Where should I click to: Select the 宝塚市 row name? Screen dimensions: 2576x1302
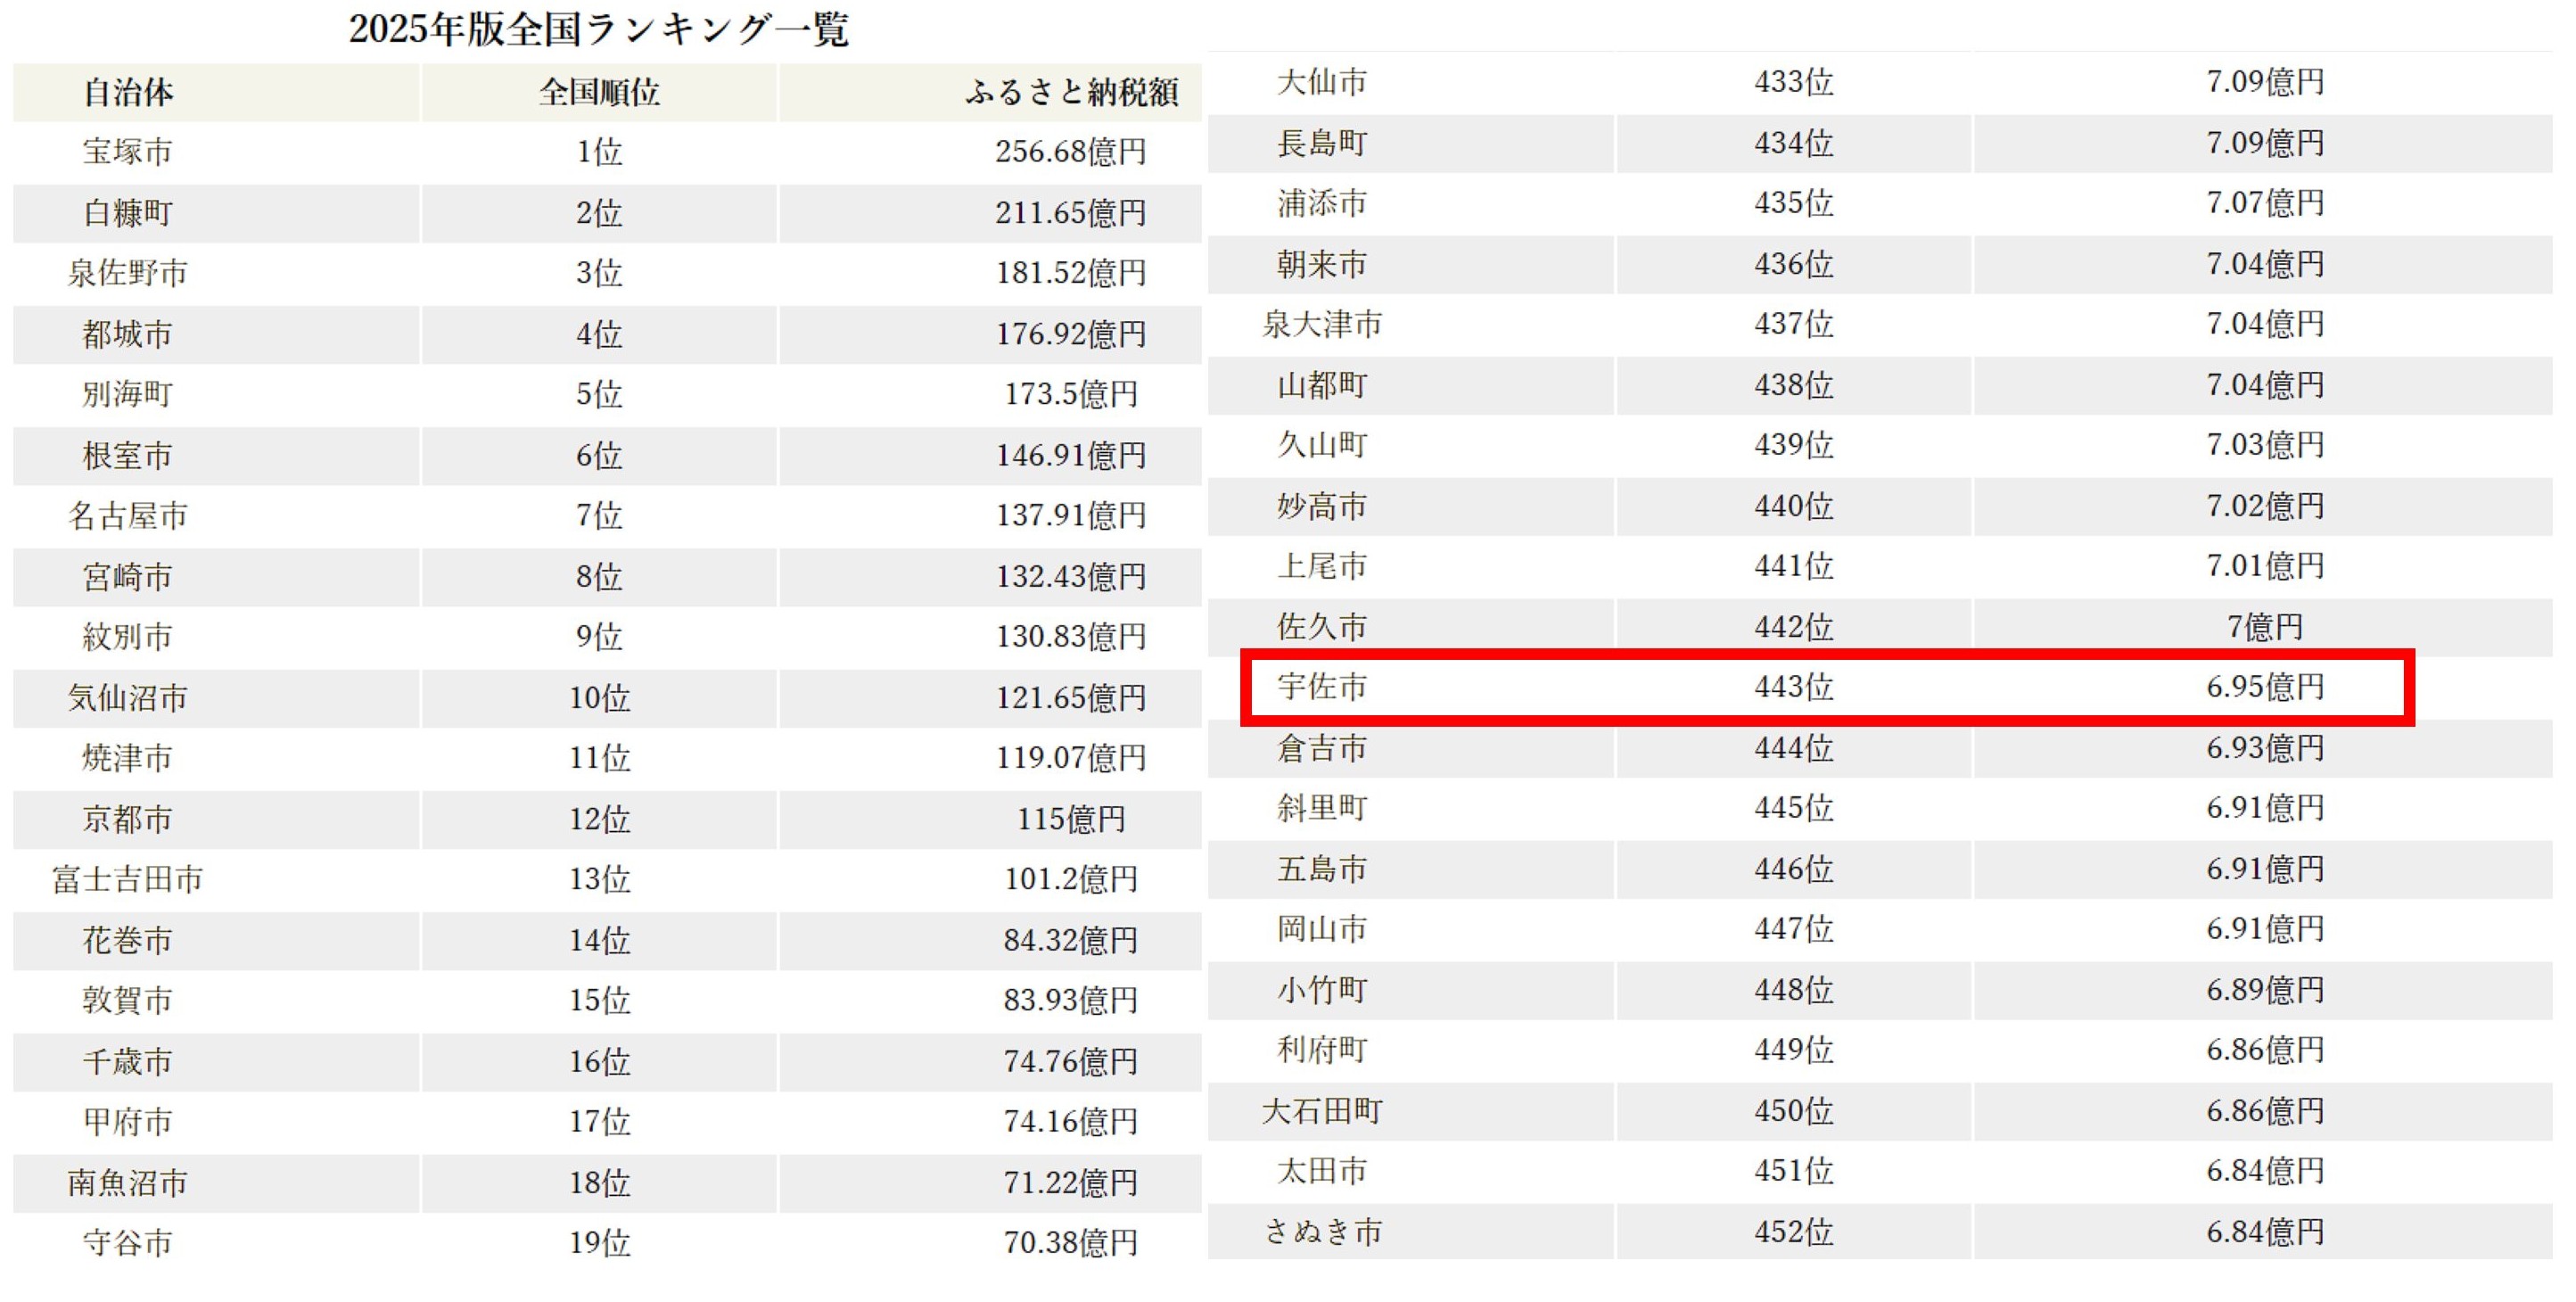pyautogui.click(x=128, y=152)
